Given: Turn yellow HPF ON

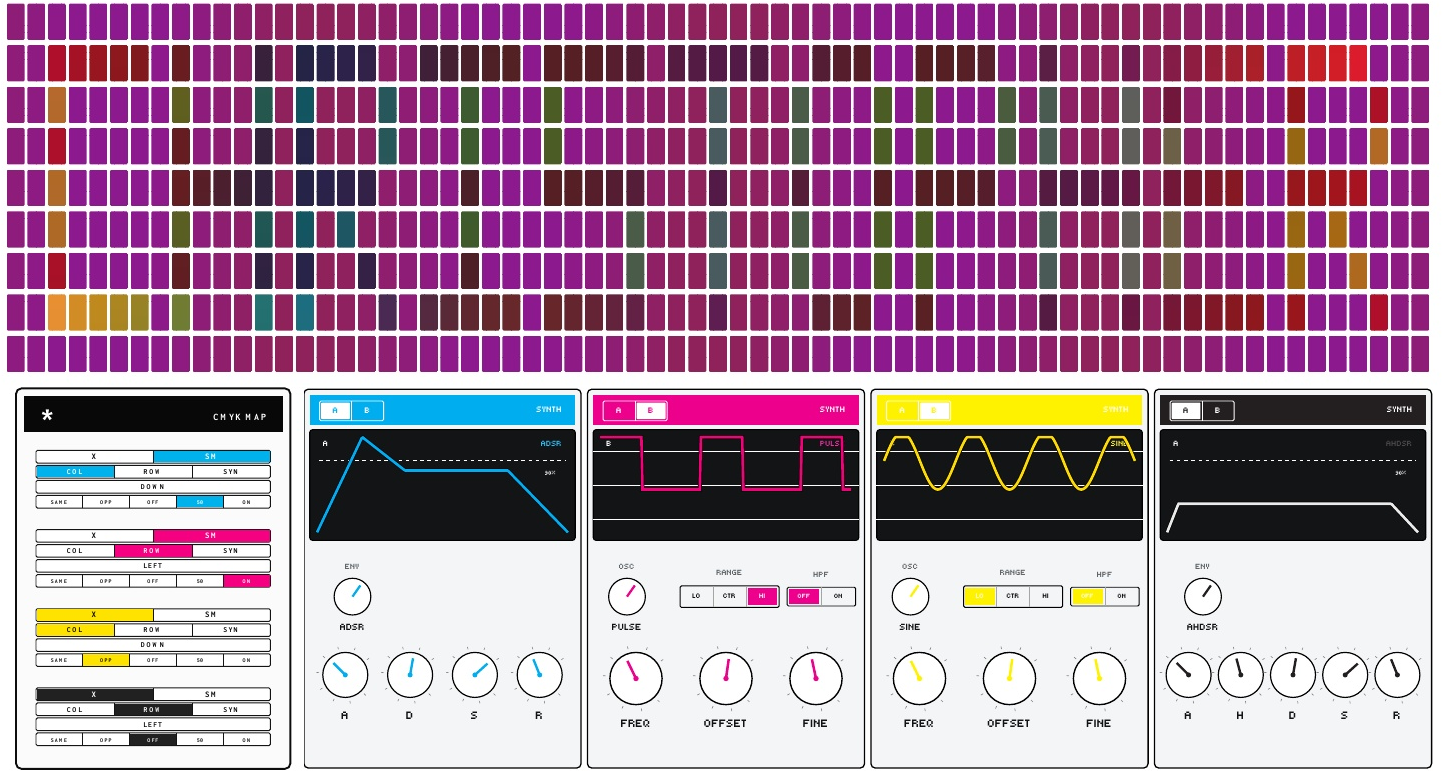Looking at the screenshot, I should coord(1122,596).
